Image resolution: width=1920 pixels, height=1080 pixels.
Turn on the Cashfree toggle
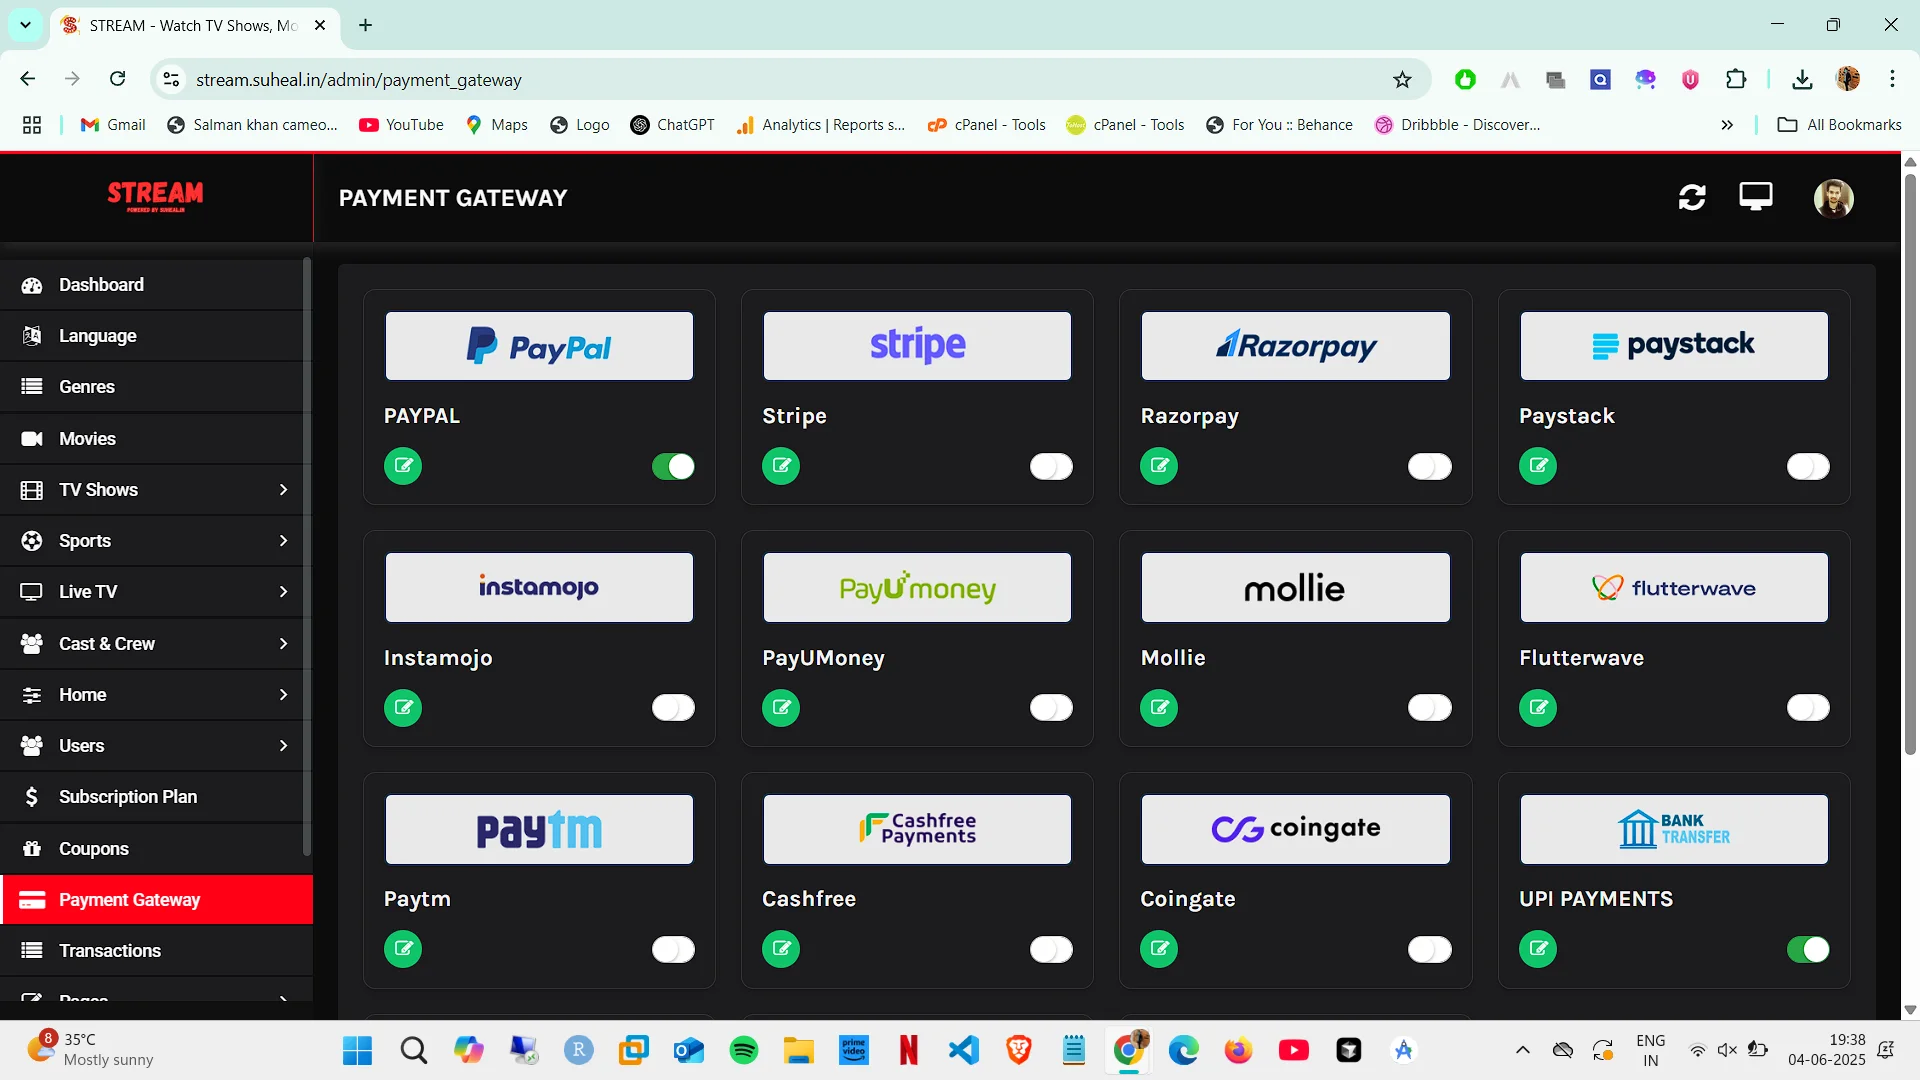pyautogui.click(x=1051, y=950)
